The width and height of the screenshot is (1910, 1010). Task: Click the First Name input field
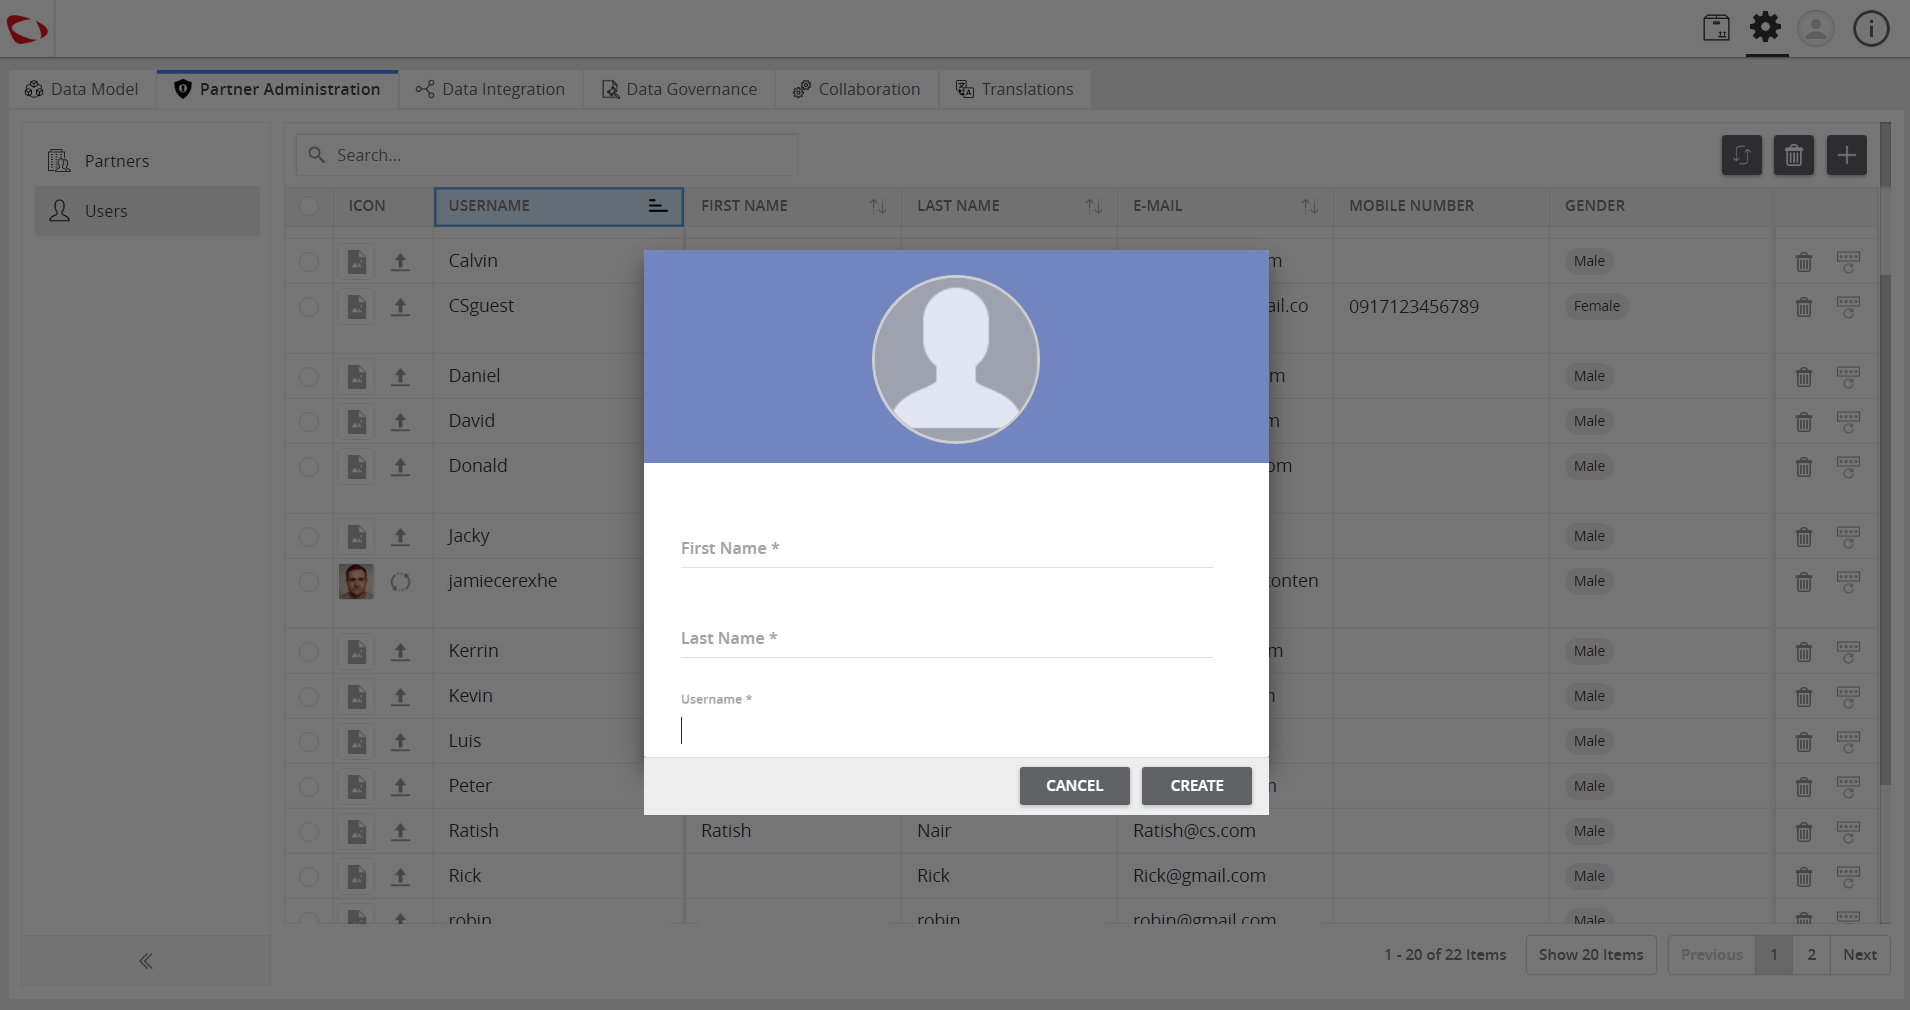pyautogui.click(x=946, y=548)
